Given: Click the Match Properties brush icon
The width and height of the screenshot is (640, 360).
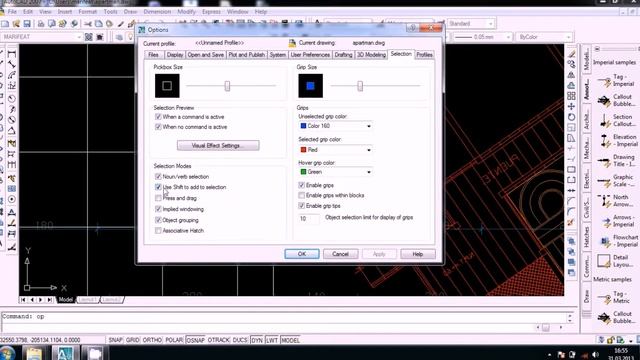Looking at the screenshot, I should (x=121, y=24).
